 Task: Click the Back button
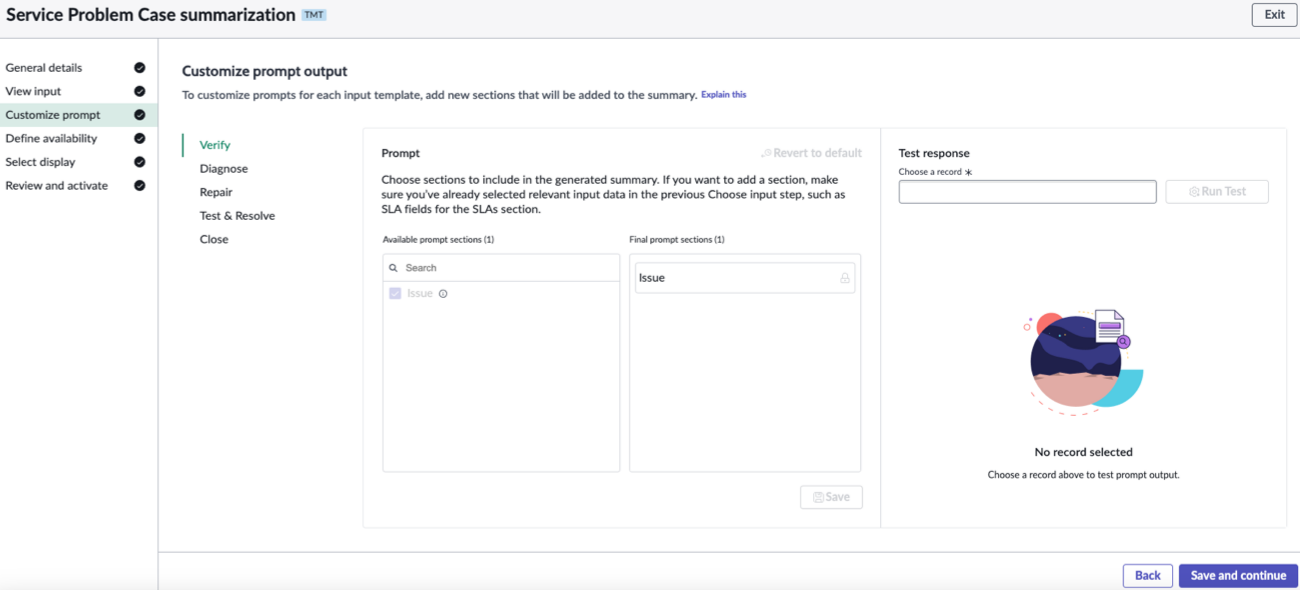1148,575
